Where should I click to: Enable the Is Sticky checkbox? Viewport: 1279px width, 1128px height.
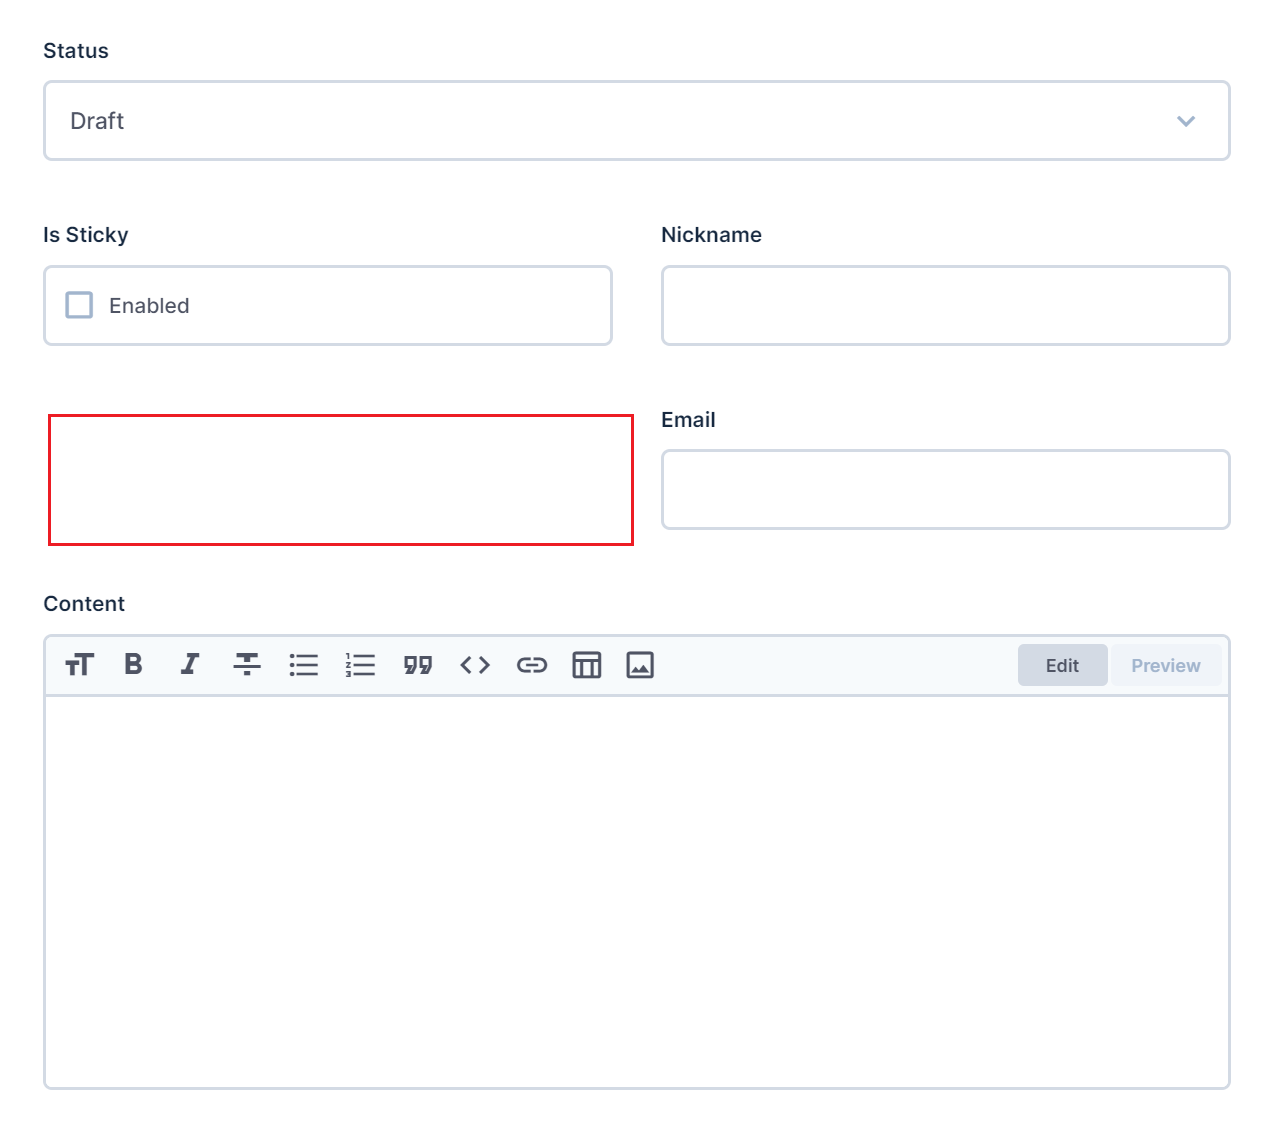pyautogui.click(x=79, y=305)
